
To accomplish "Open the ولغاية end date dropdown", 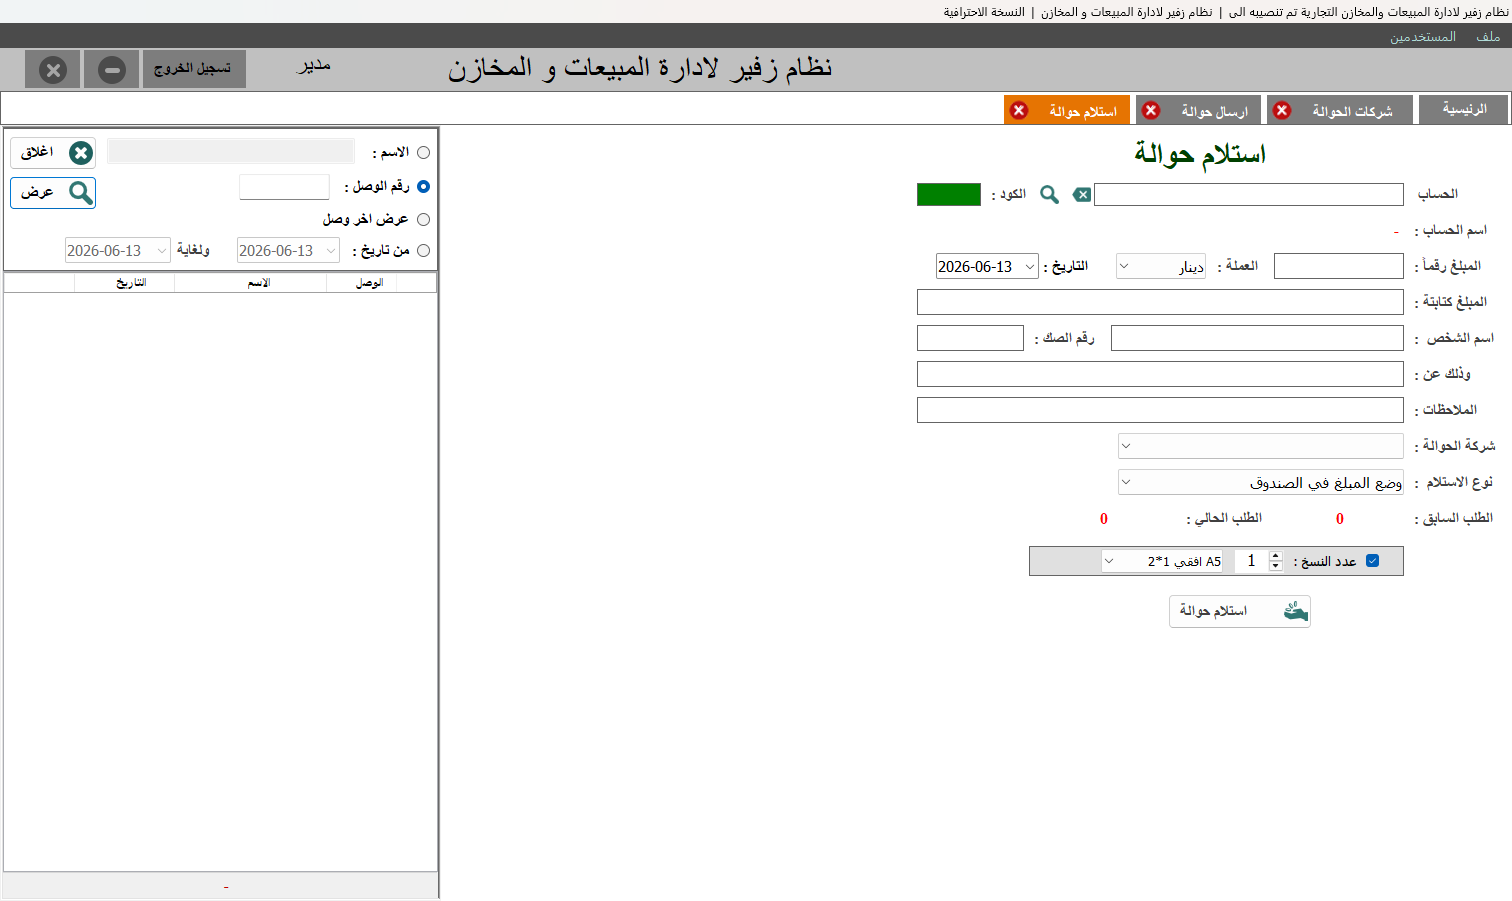I will [162, 251].
